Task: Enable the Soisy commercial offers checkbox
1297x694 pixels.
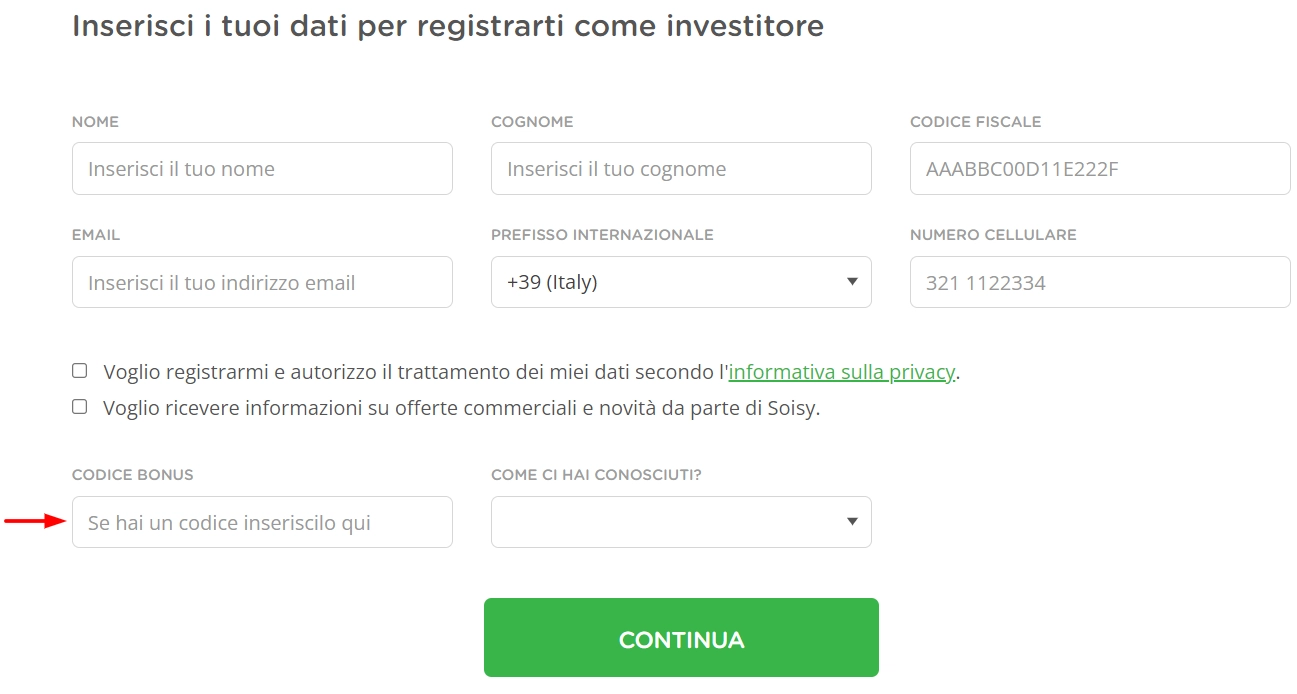Action: point(80,407)
